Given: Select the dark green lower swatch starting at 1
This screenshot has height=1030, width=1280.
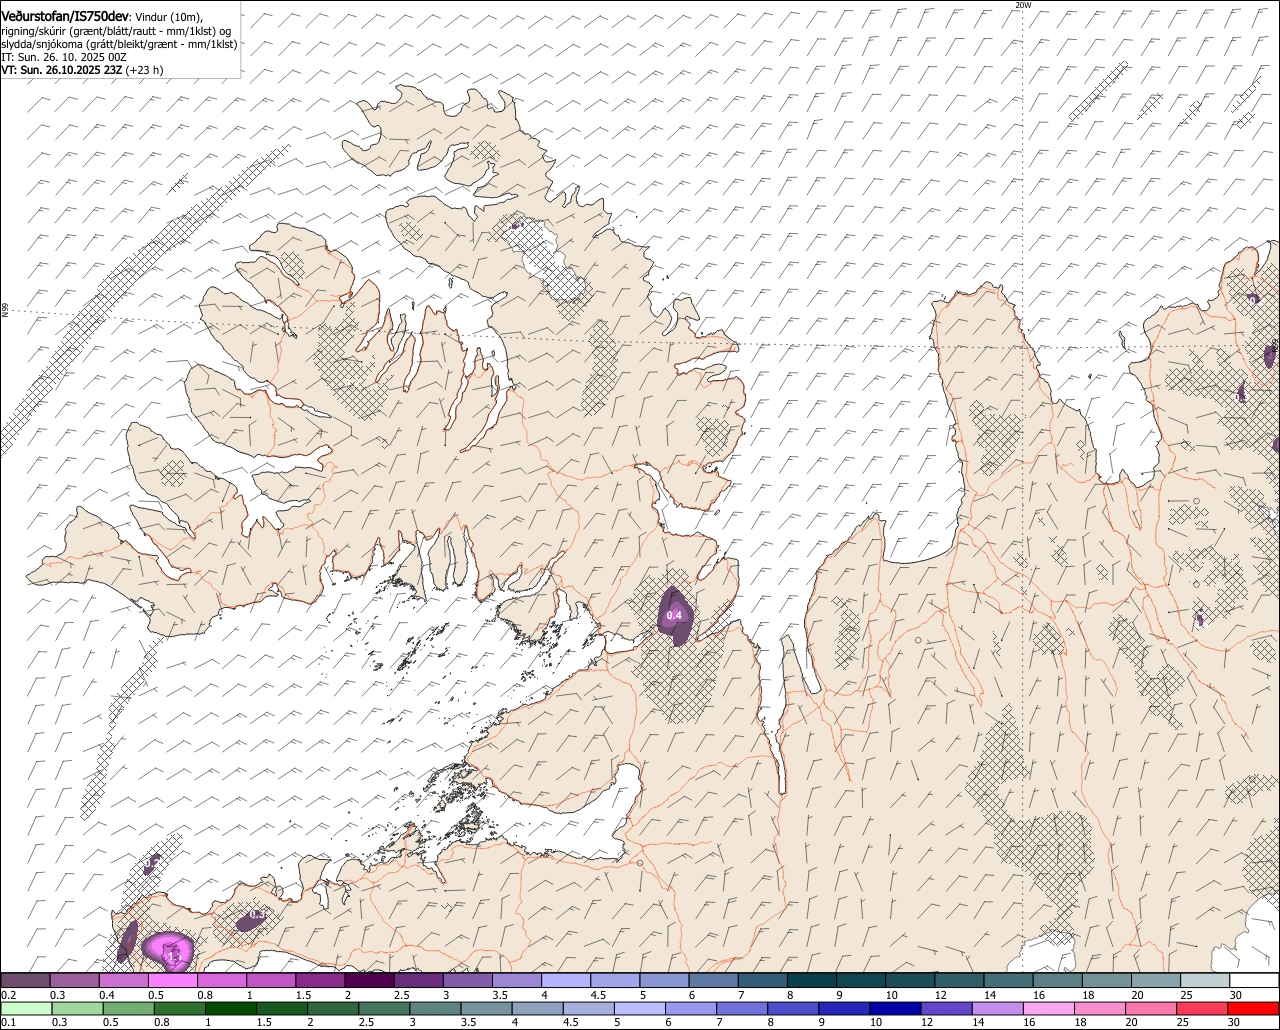Looking at the screenshot, I should click(231, 1008).
